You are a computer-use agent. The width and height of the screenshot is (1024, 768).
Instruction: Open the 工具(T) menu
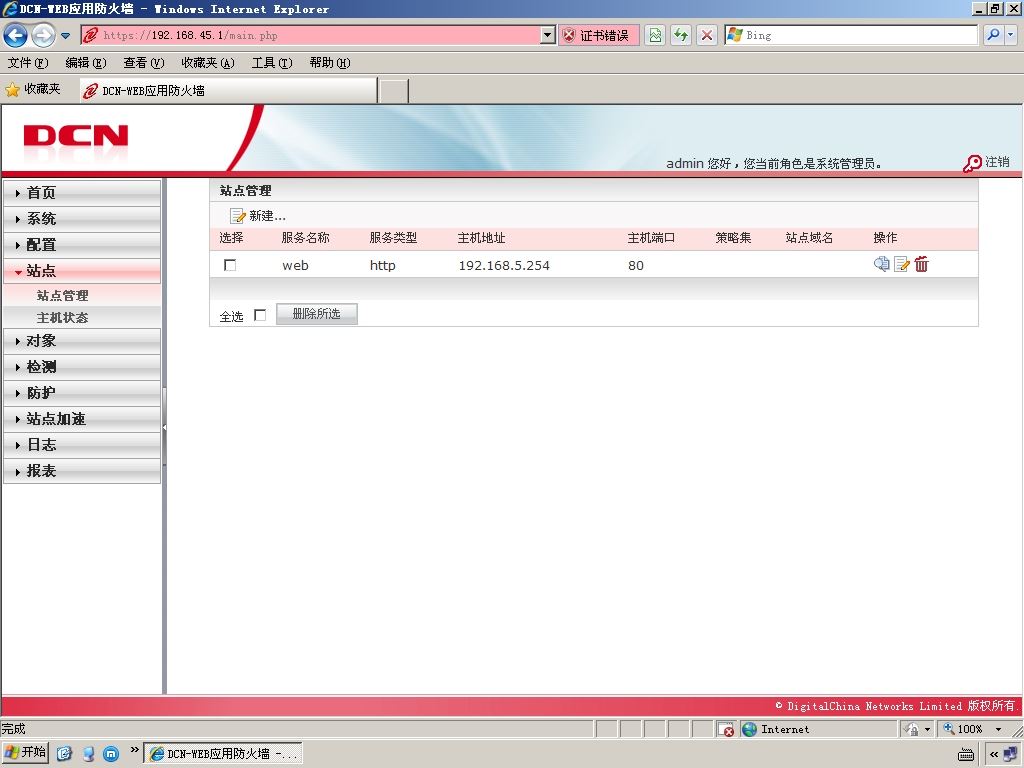click(x=272, y=63)
